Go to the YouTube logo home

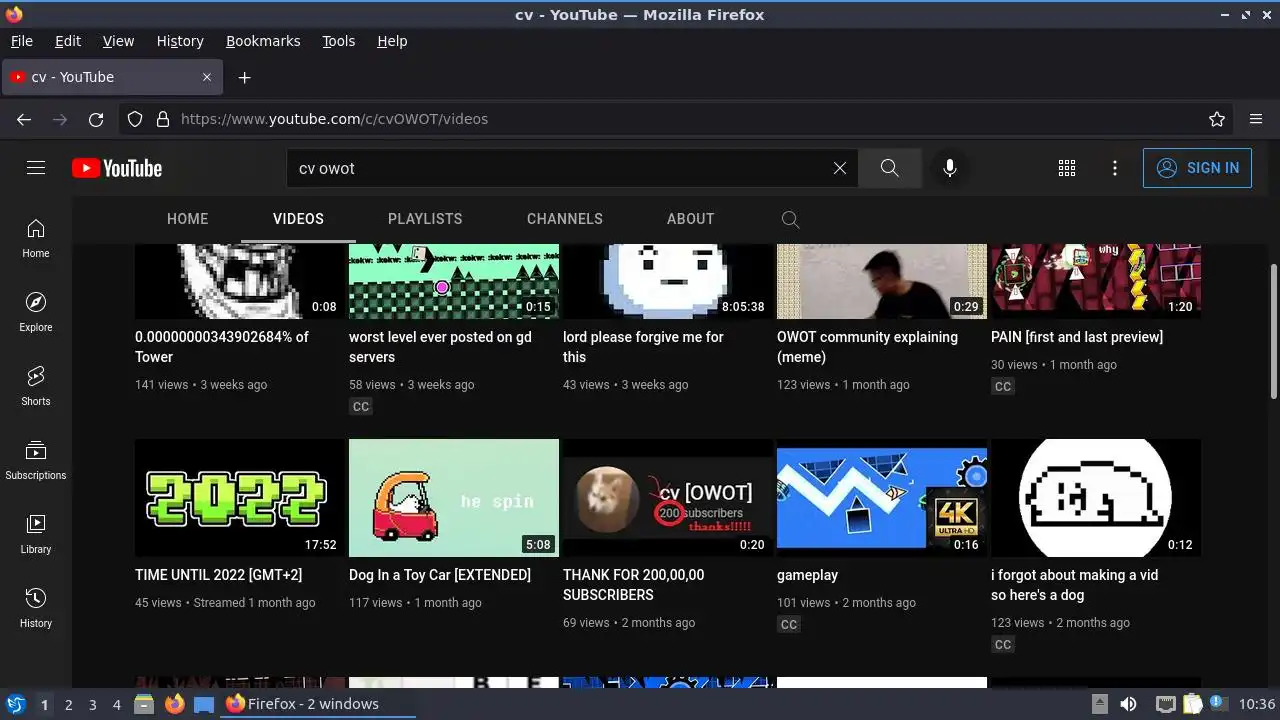coord(117,168)
